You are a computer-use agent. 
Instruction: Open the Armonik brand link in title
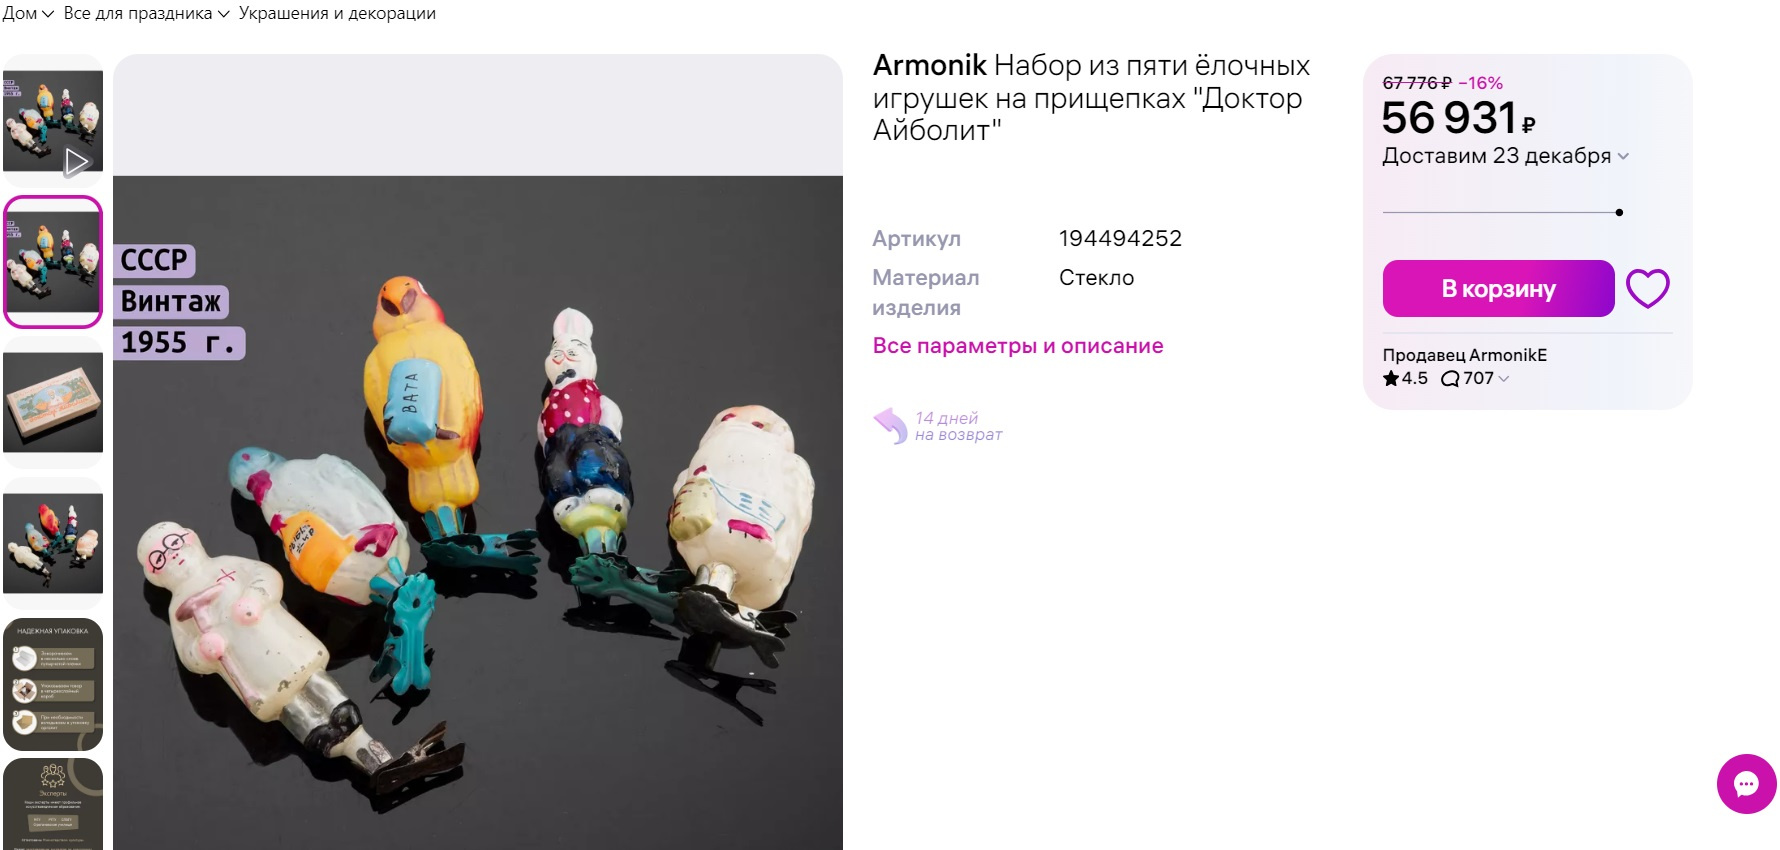pyautogui.click(x=930, y=65)
